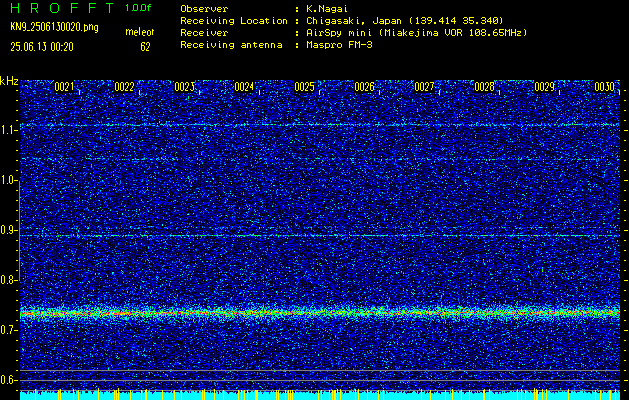Click the version label 1.00f
Screen dimensions: 629x400
tap(138, 8)
